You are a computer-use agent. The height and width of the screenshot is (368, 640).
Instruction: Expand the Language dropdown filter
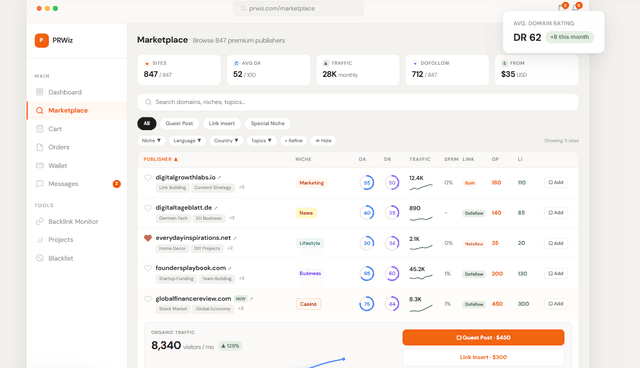(x=187, y=141)
